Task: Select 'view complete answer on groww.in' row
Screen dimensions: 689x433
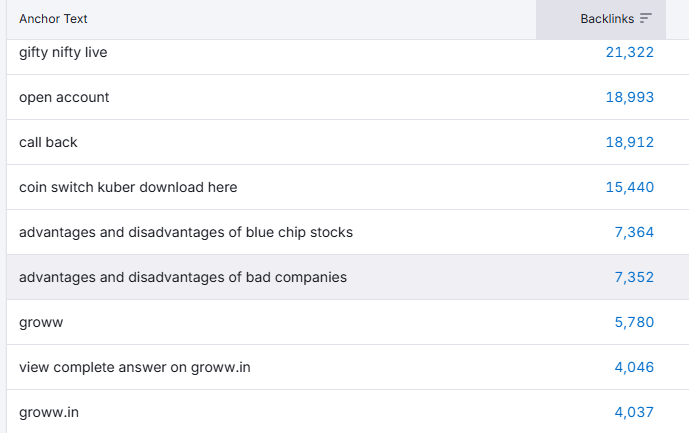Action: [348, 367]
